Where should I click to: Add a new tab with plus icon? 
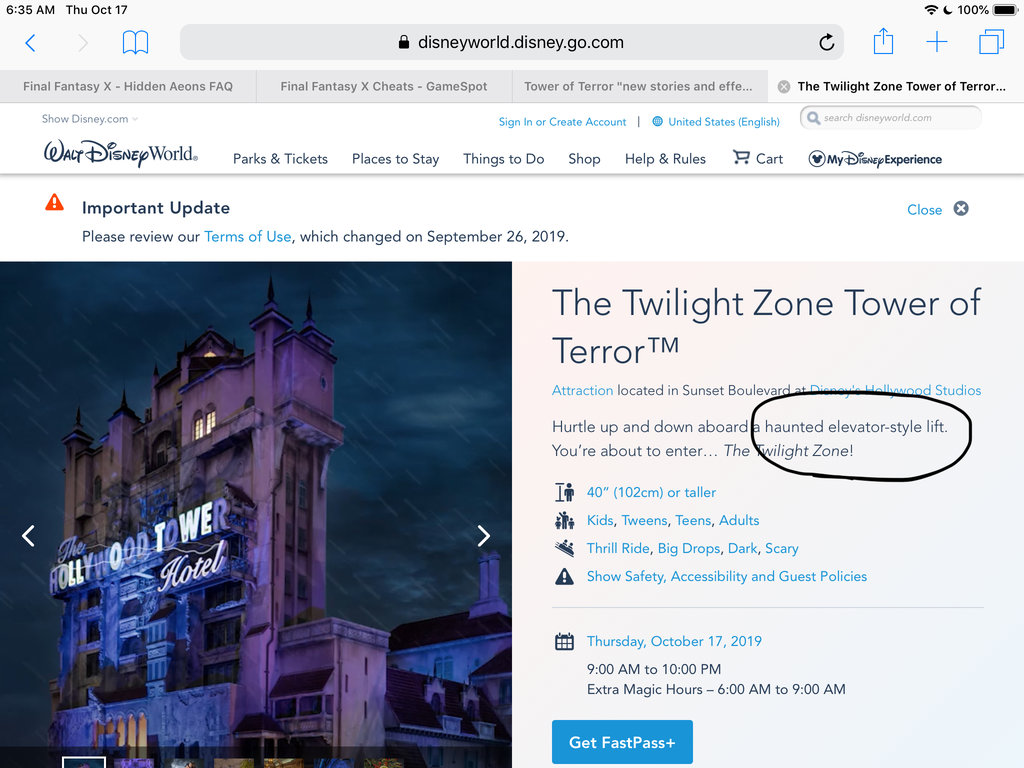(x=936, y=42)
